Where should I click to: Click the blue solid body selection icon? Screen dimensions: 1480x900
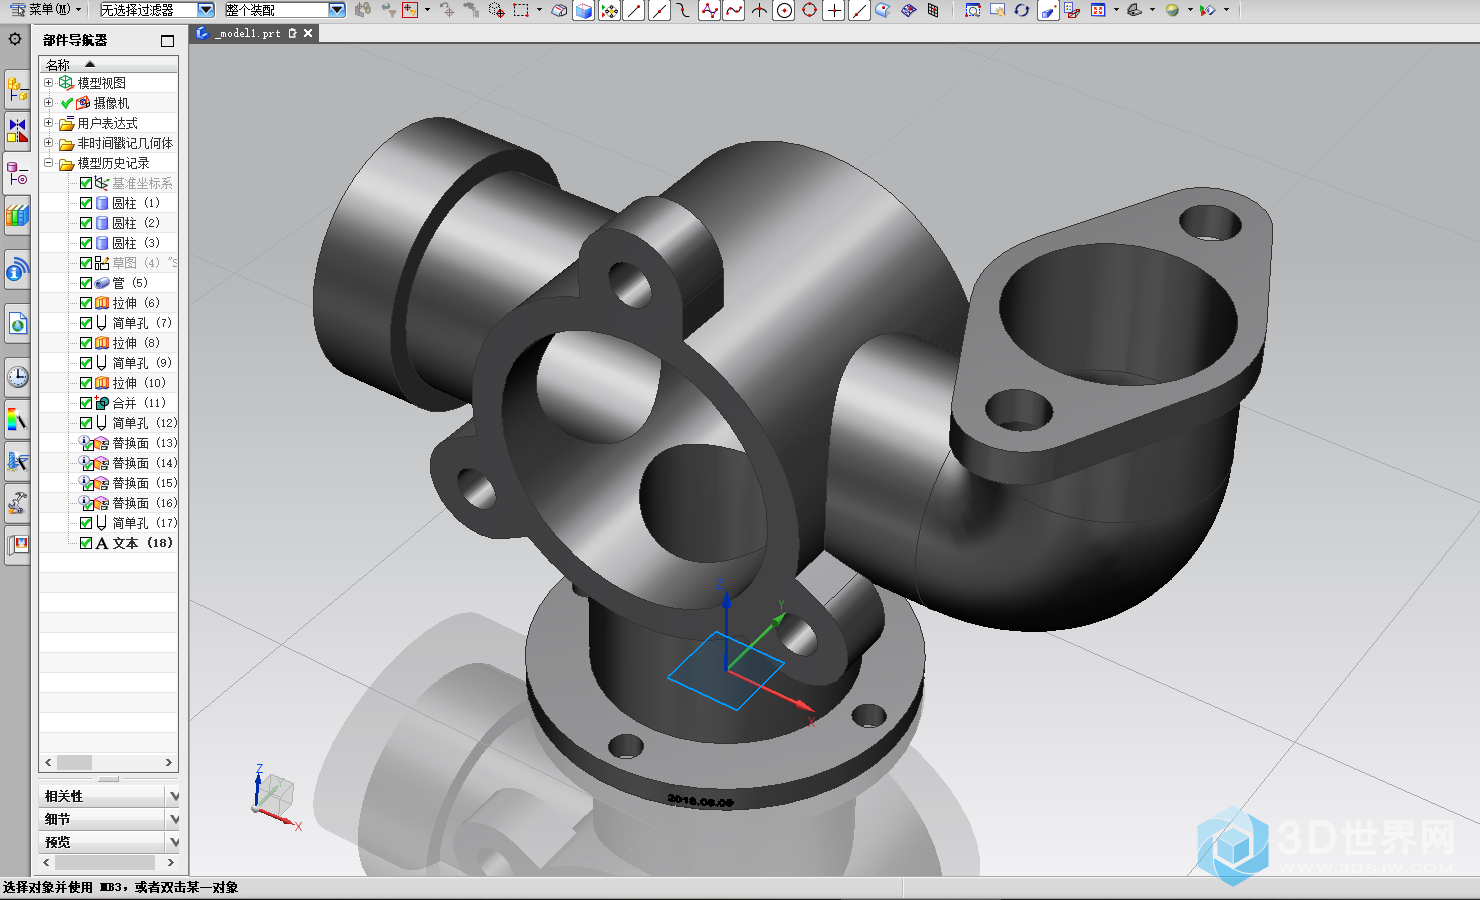coord(583,10)
